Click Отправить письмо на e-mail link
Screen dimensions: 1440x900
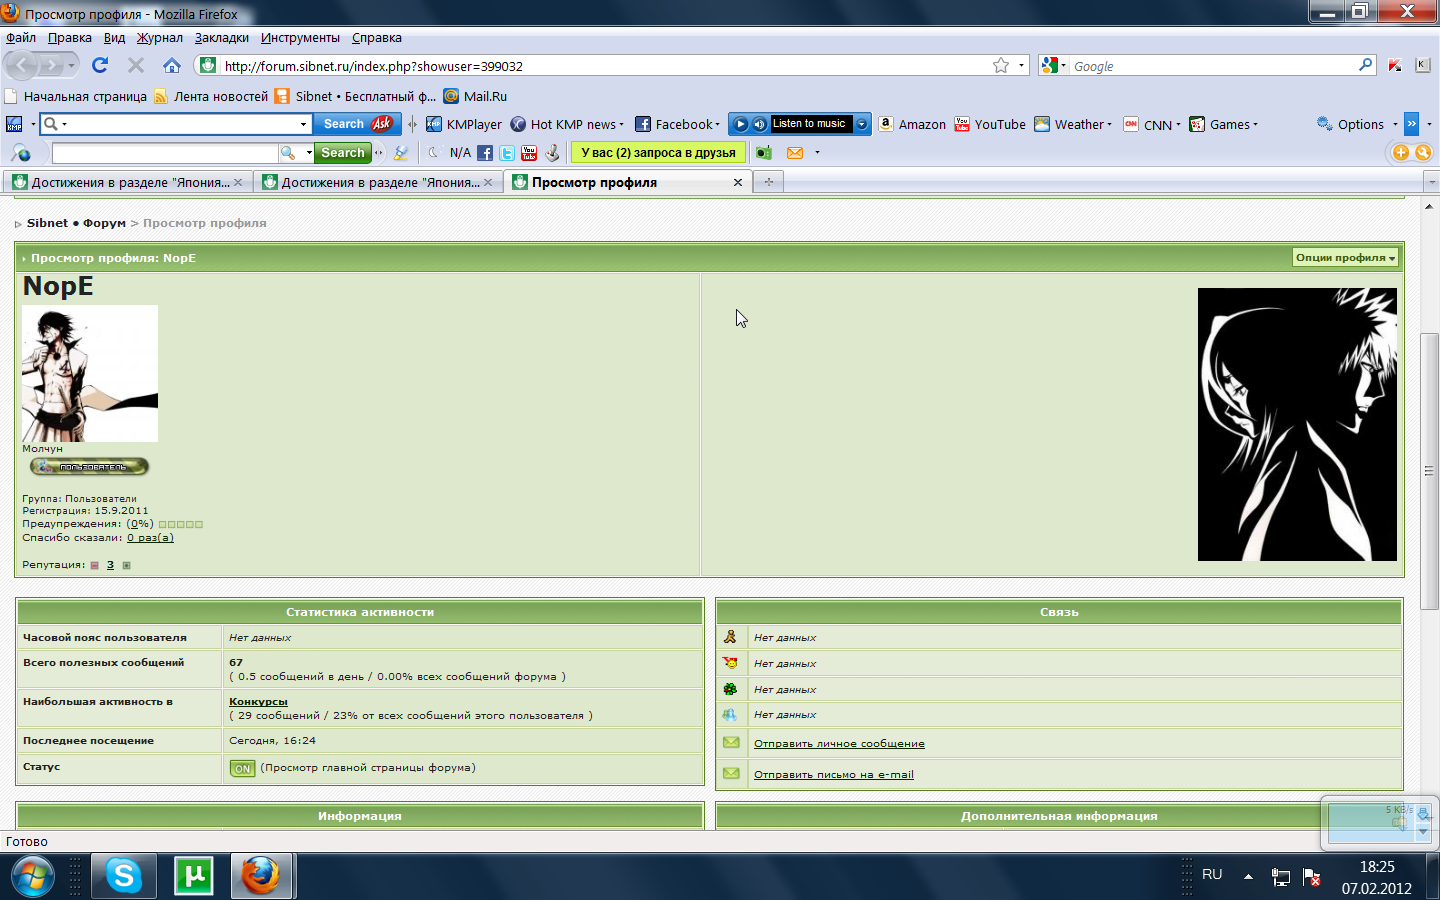834,775
